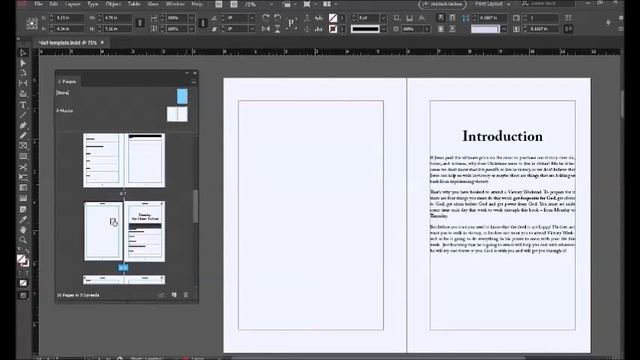Open the Pages panel flyout menu
The image size is (640, 360).
coord(193,82)
